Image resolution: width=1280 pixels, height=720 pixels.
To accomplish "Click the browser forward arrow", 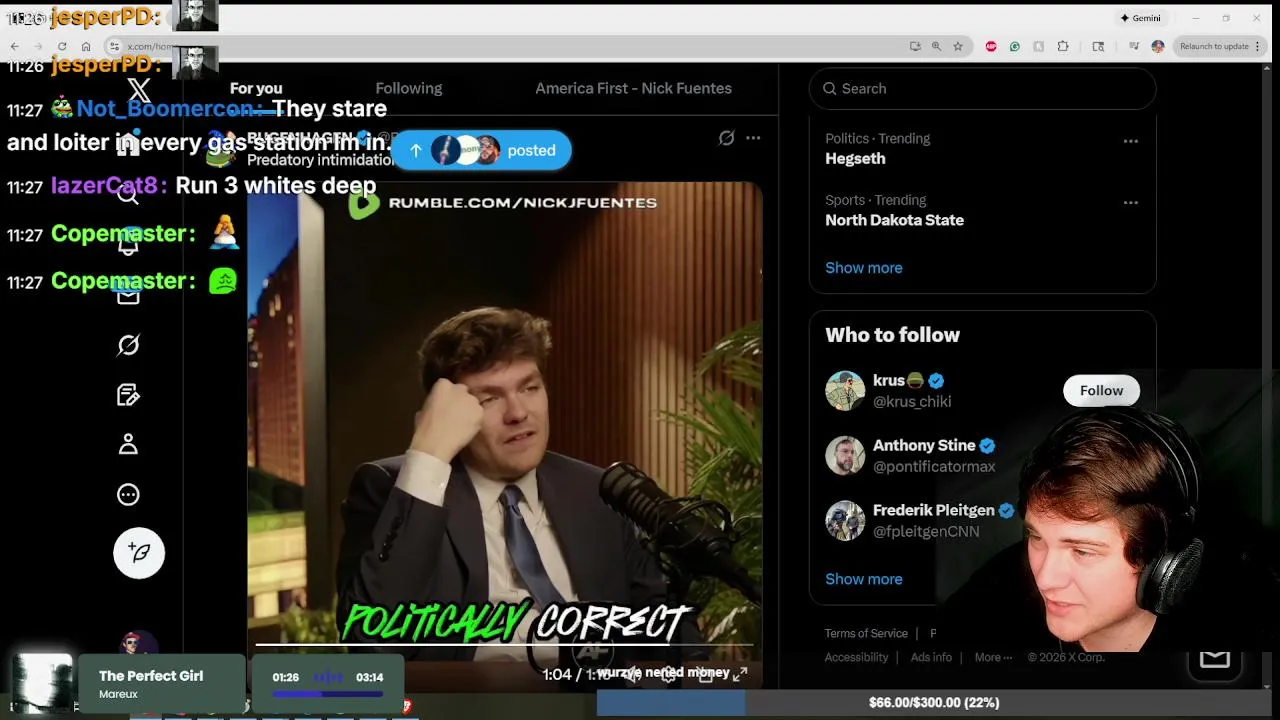I will [38, 46].
